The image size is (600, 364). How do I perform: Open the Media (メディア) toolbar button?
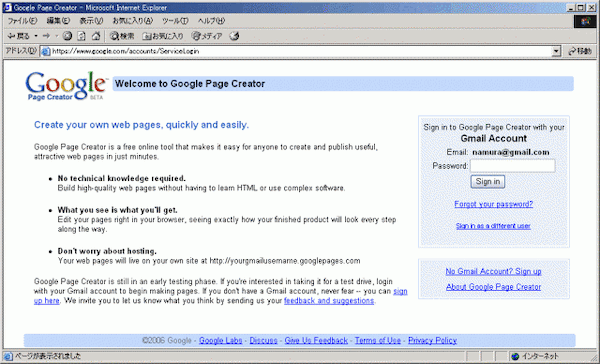coord(207,36)
